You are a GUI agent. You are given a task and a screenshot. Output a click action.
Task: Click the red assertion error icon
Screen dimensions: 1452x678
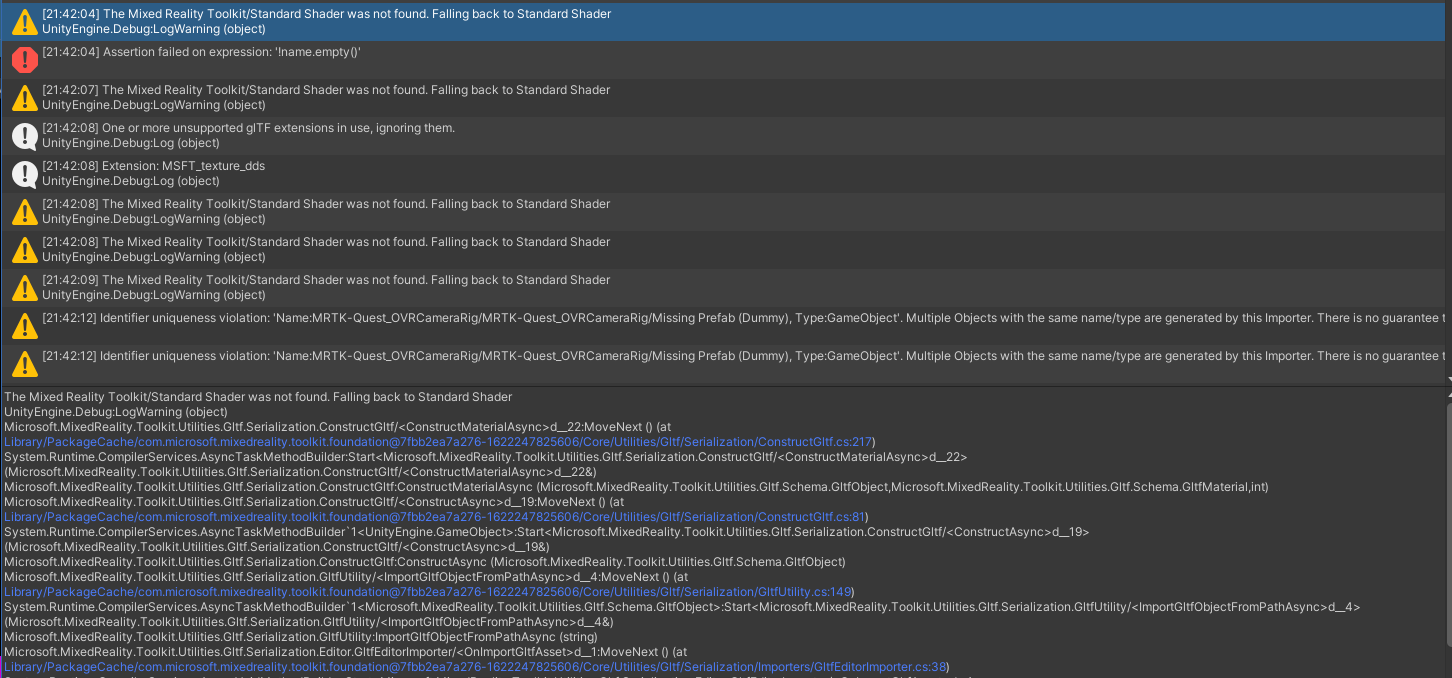pos(24,59)
